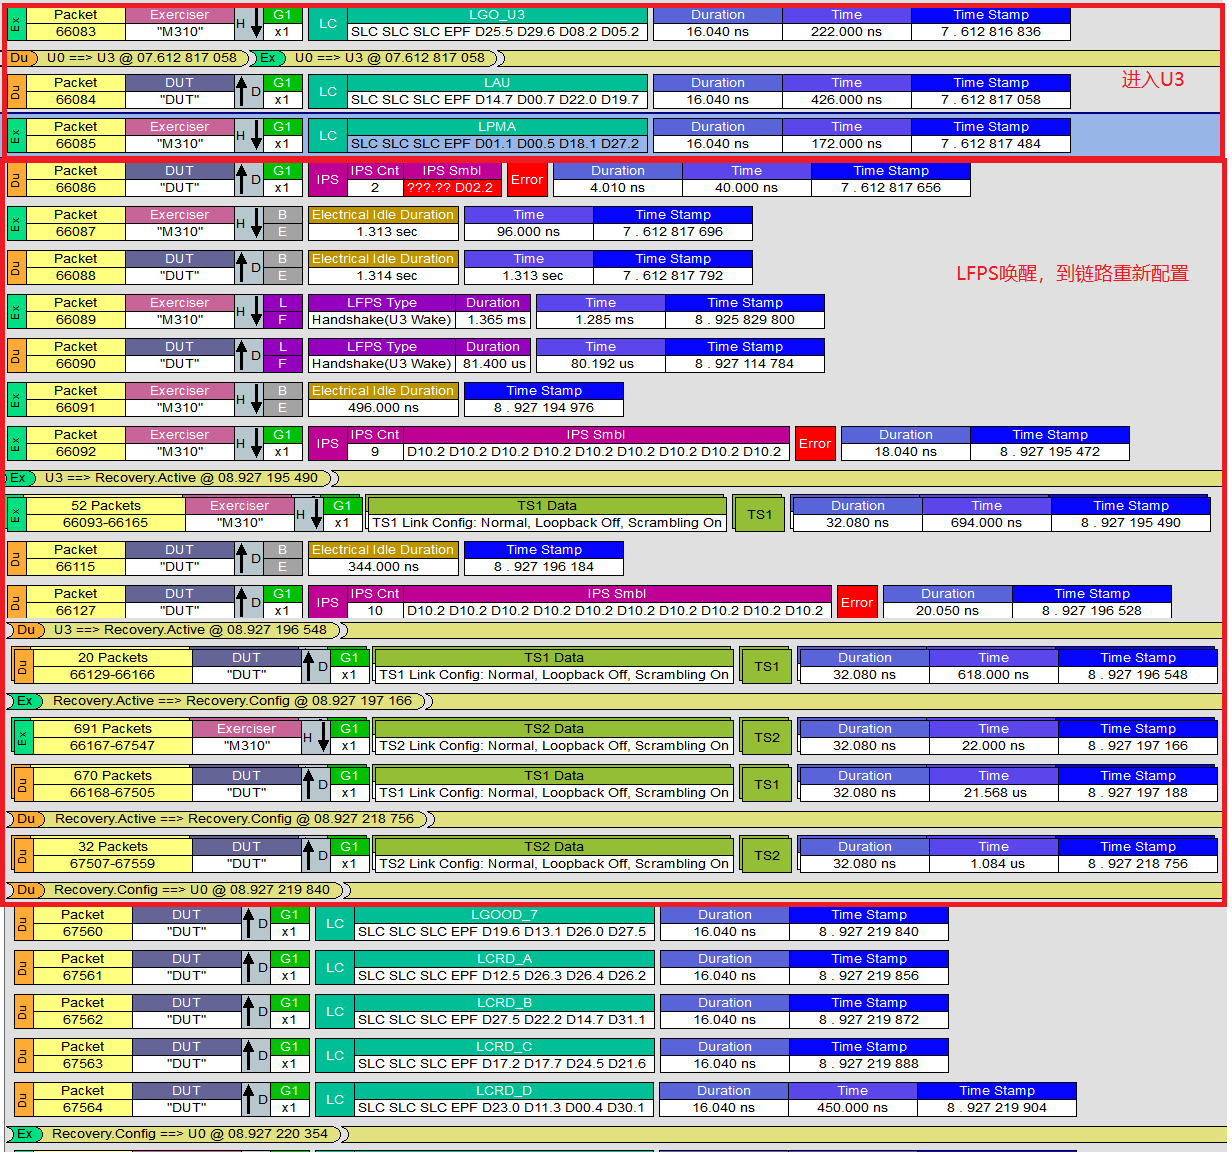This screenshot has height=1152, width=1232.
Task: Click the LGOOD_7 field in packet 67560
Action: pyautogui.click(x=504, y=924)
